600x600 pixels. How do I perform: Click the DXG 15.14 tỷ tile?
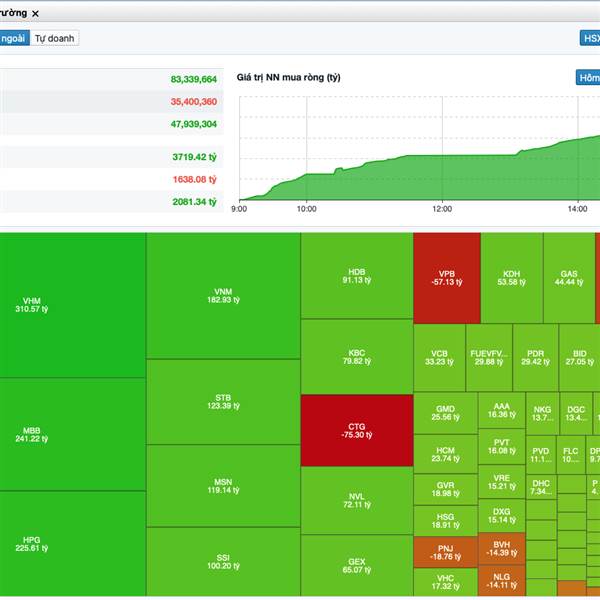pos(502,515)
